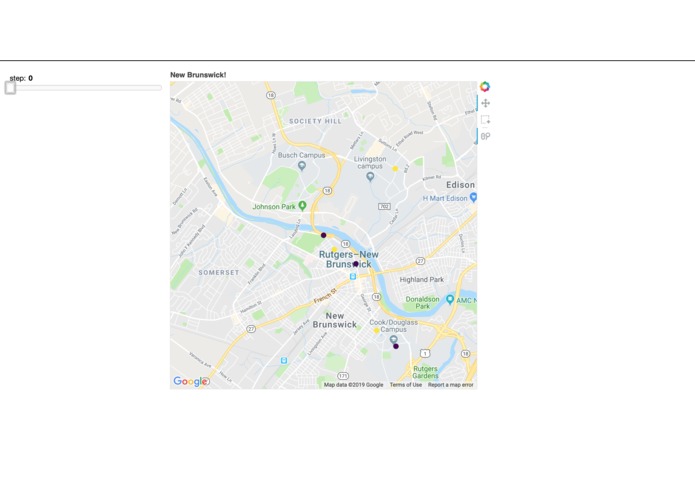The height and width of the screenshot is (494, 695).
Task: Click the step slider handle
Action: (10, 88)
